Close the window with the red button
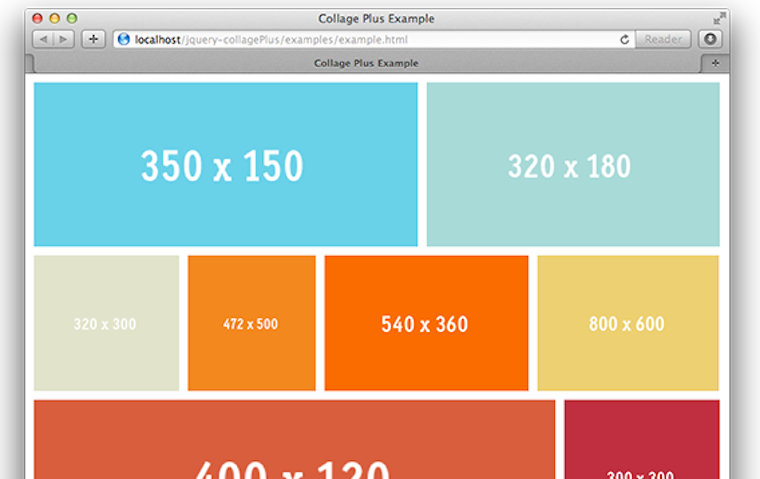 tap(37, 18)
